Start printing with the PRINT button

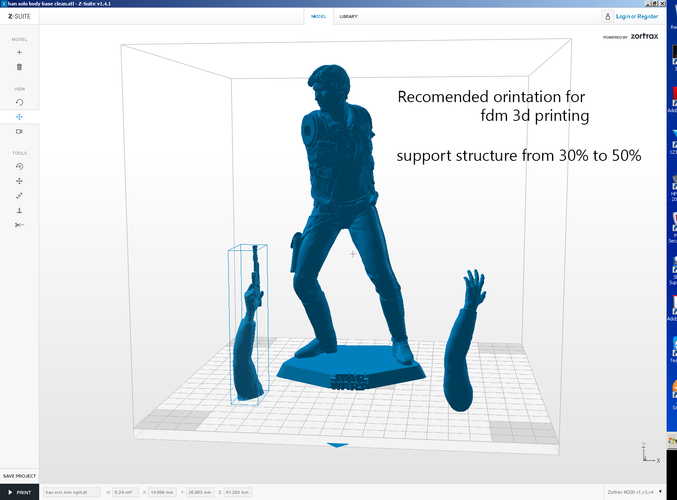point(19,492)
